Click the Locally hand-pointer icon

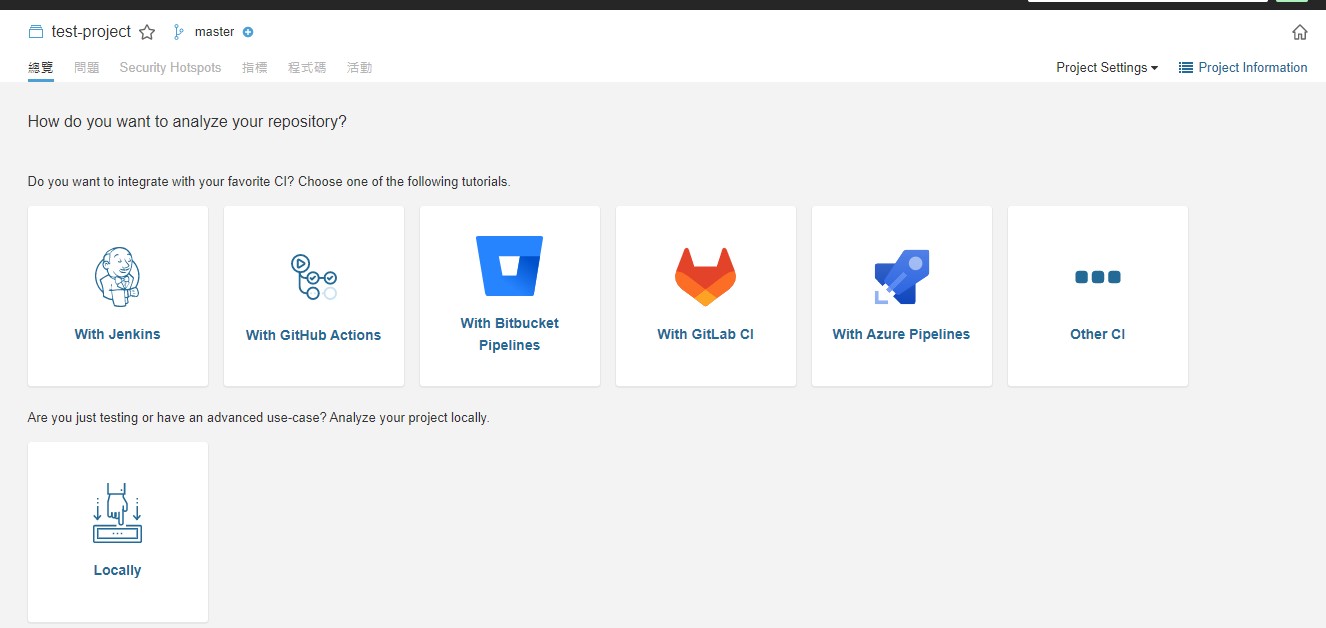pos(117,513)
